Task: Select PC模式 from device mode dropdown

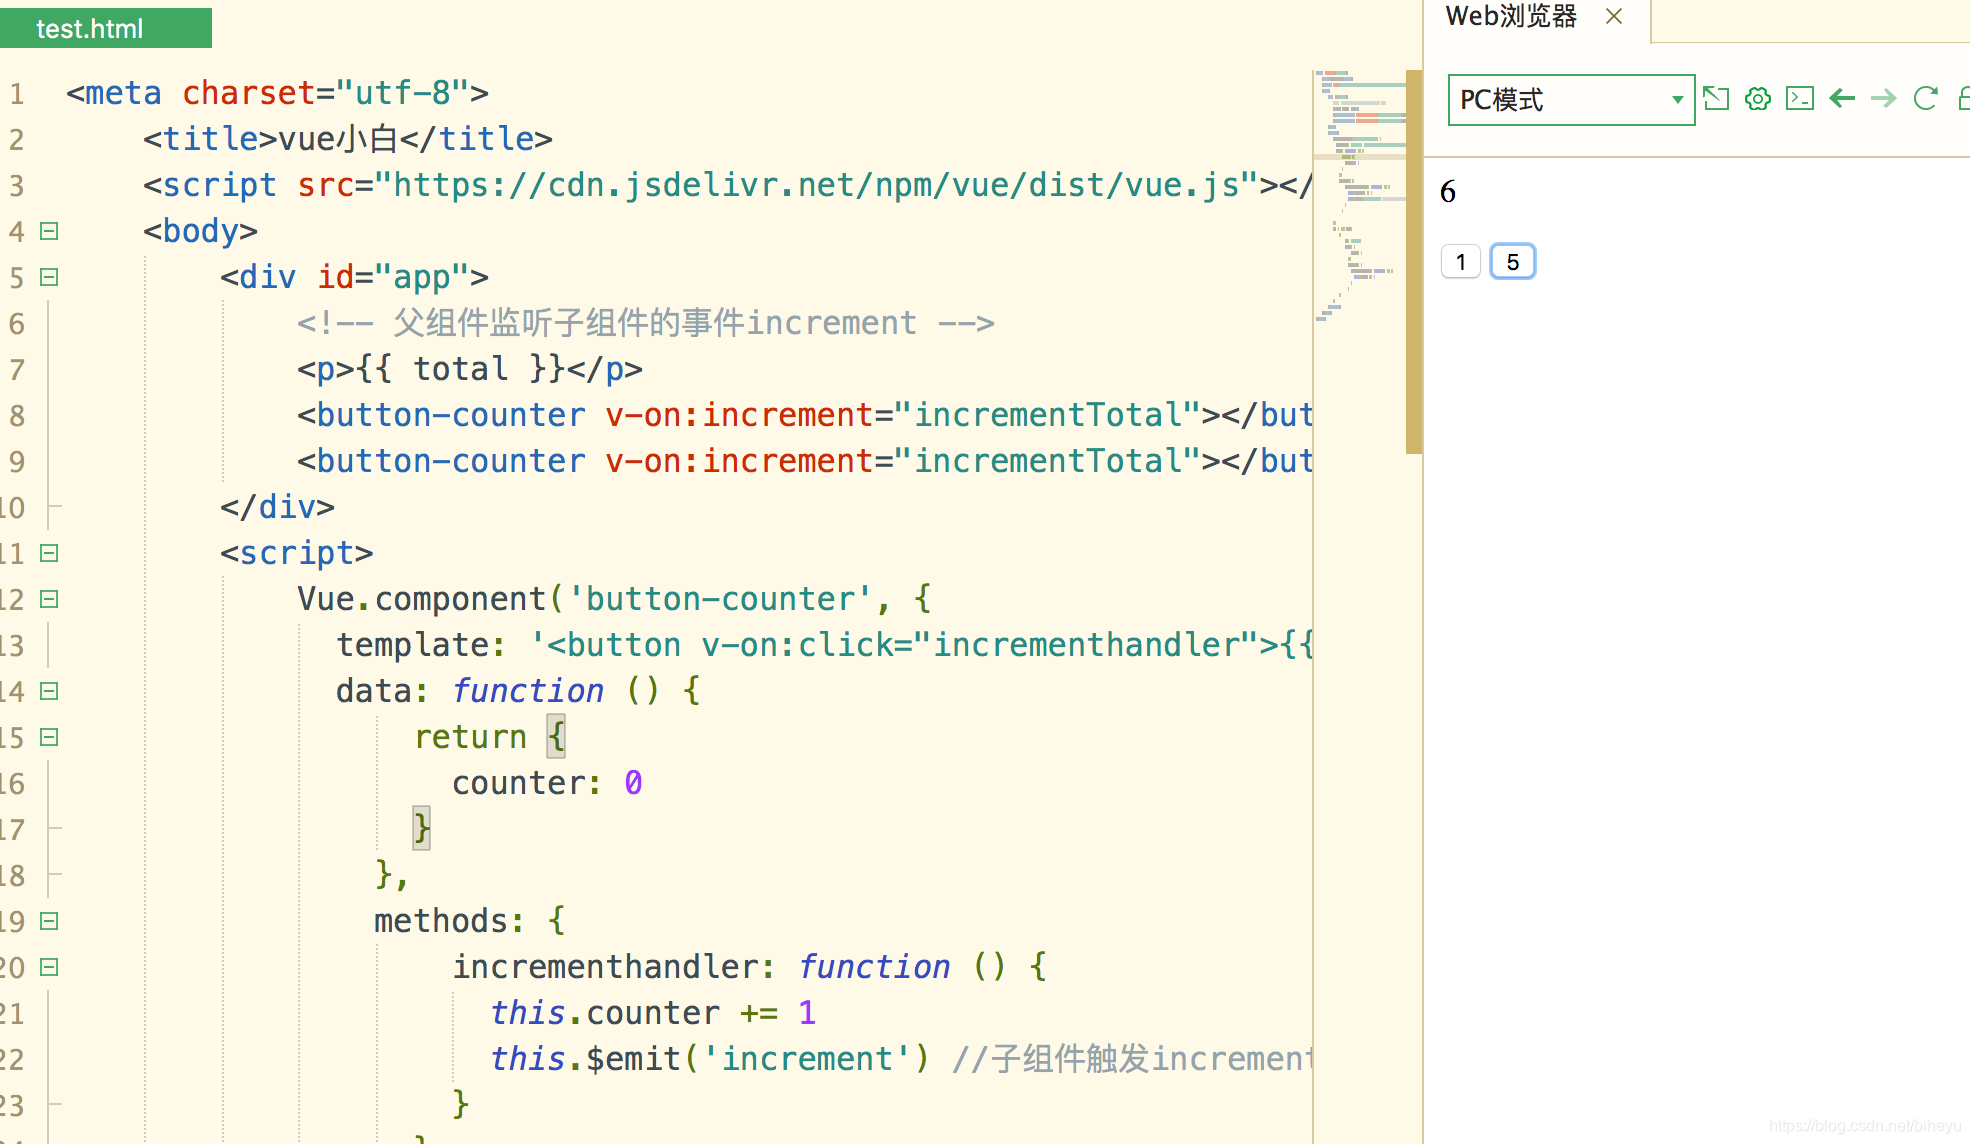Action: [1567, 98]
